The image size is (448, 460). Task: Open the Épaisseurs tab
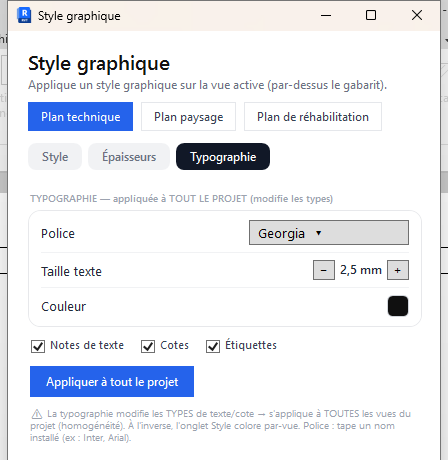coord(129,157)
